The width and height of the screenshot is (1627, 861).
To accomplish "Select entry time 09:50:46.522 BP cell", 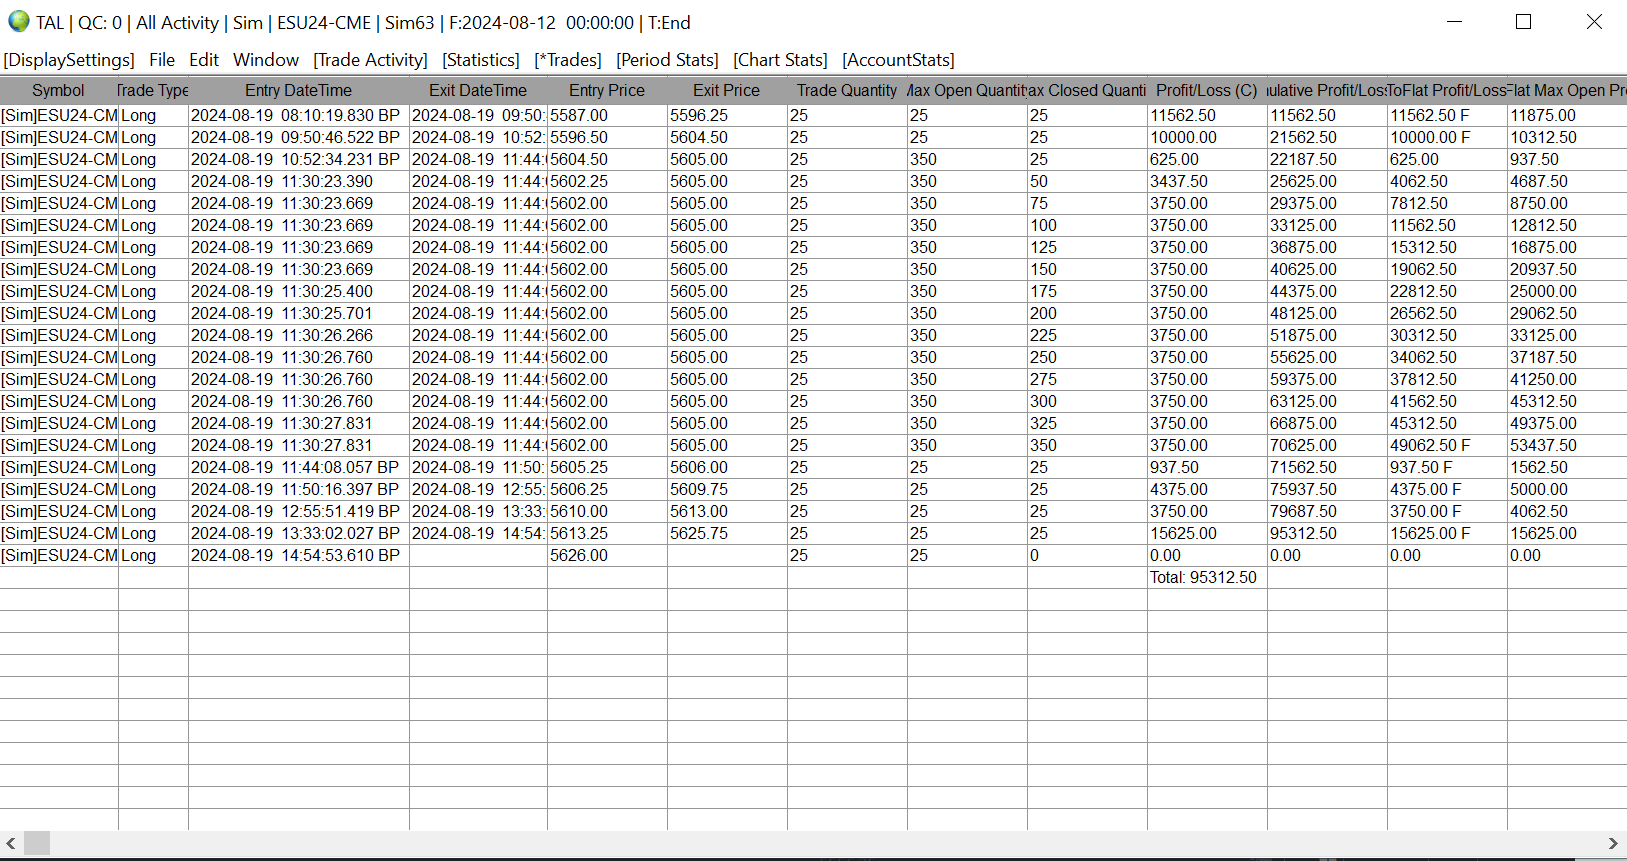I will (299, 137).
